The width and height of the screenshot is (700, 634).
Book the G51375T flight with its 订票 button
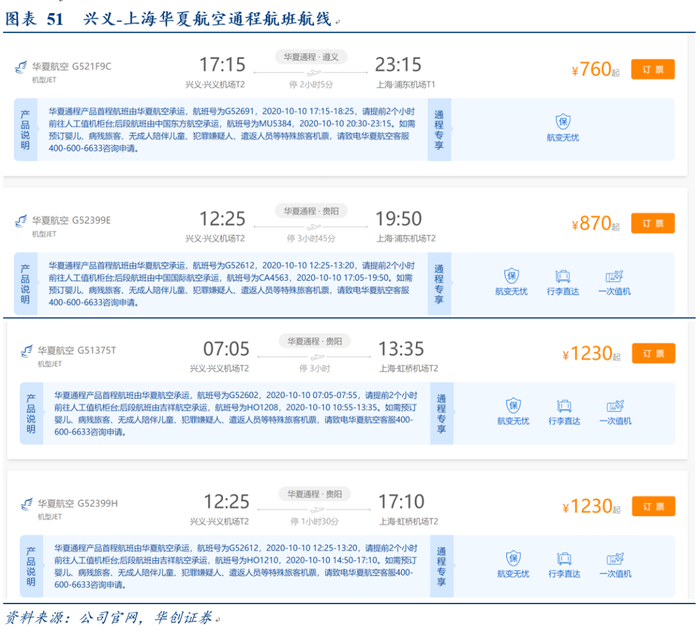coord(653,354)
